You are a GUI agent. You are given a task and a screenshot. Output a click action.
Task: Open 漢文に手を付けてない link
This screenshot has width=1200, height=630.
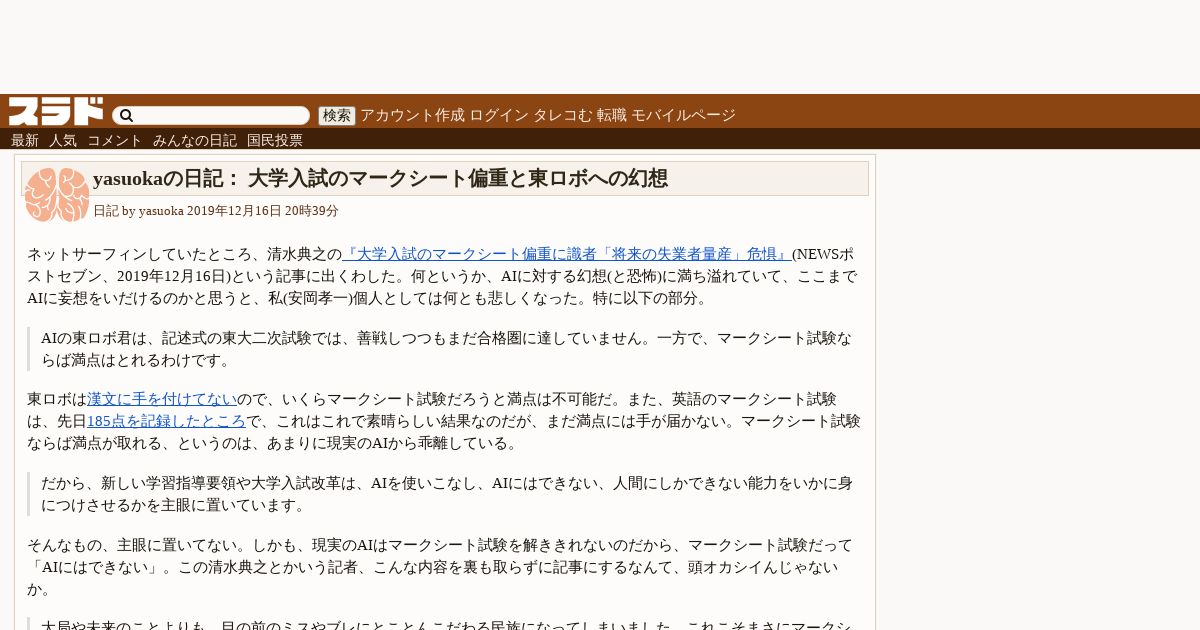tap(162, 399)
